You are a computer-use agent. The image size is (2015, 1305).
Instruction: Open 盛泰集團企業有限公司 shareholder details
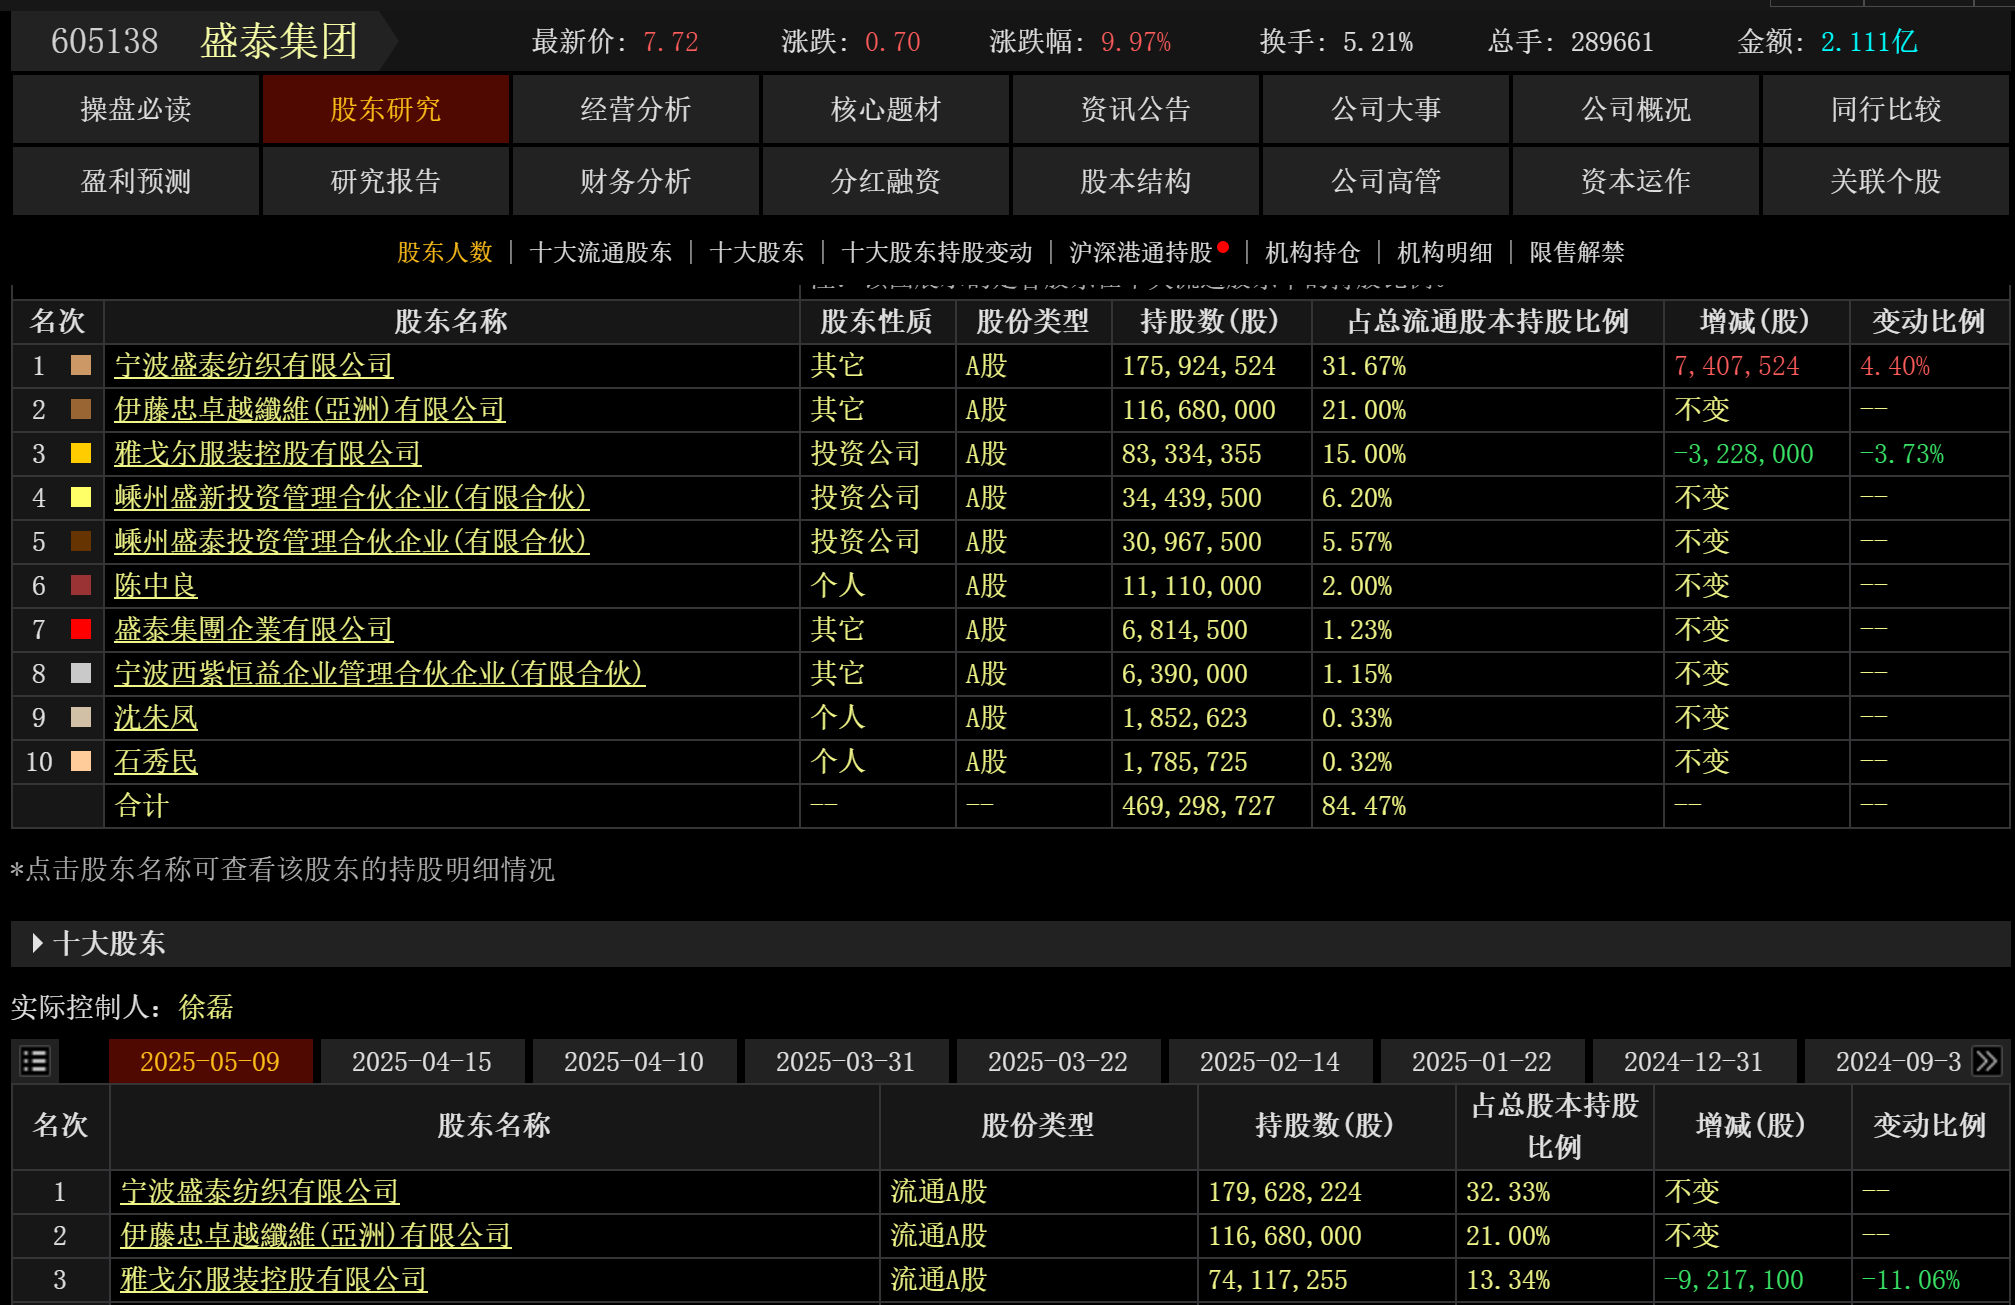tap(254, 629)
